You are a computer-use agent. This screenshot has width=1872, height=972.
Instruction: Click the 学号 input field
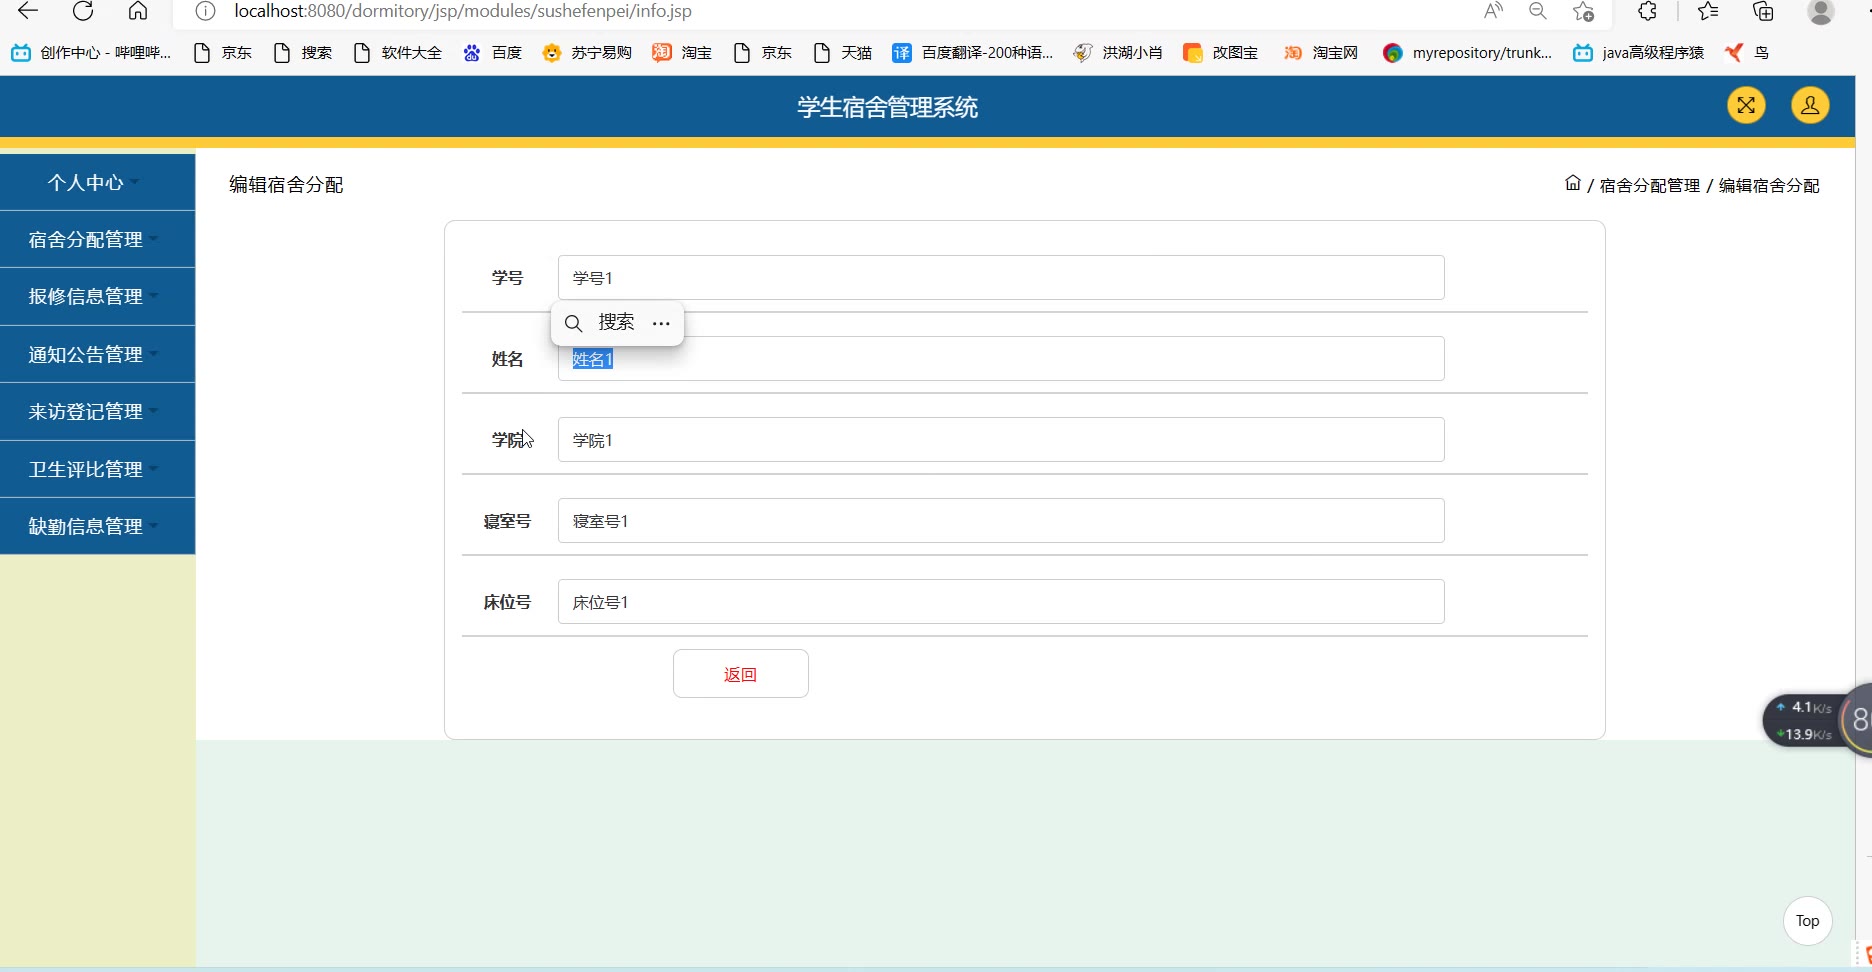point(1000,277)
